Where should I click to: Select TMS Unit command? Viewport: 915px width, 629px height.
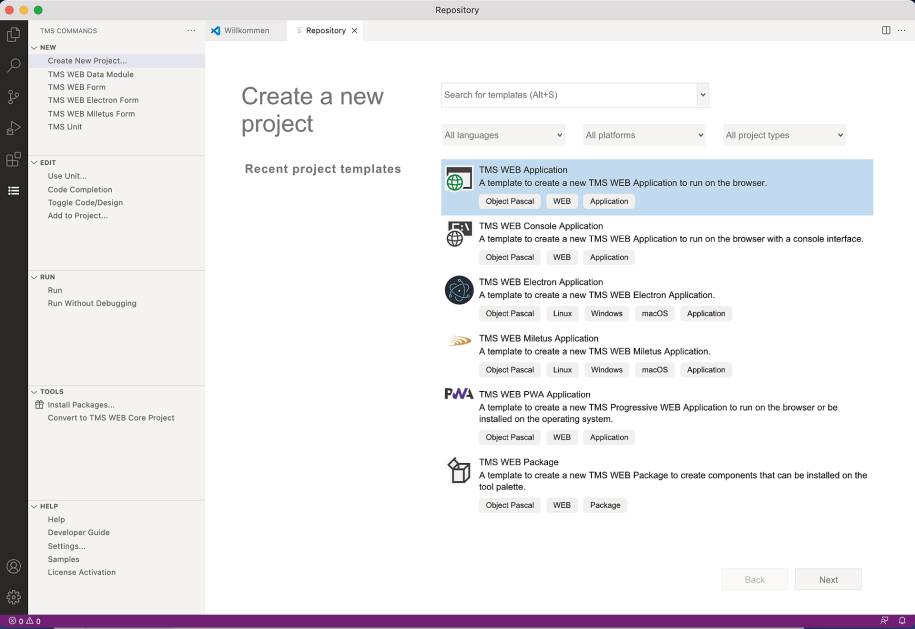[65, 127]
